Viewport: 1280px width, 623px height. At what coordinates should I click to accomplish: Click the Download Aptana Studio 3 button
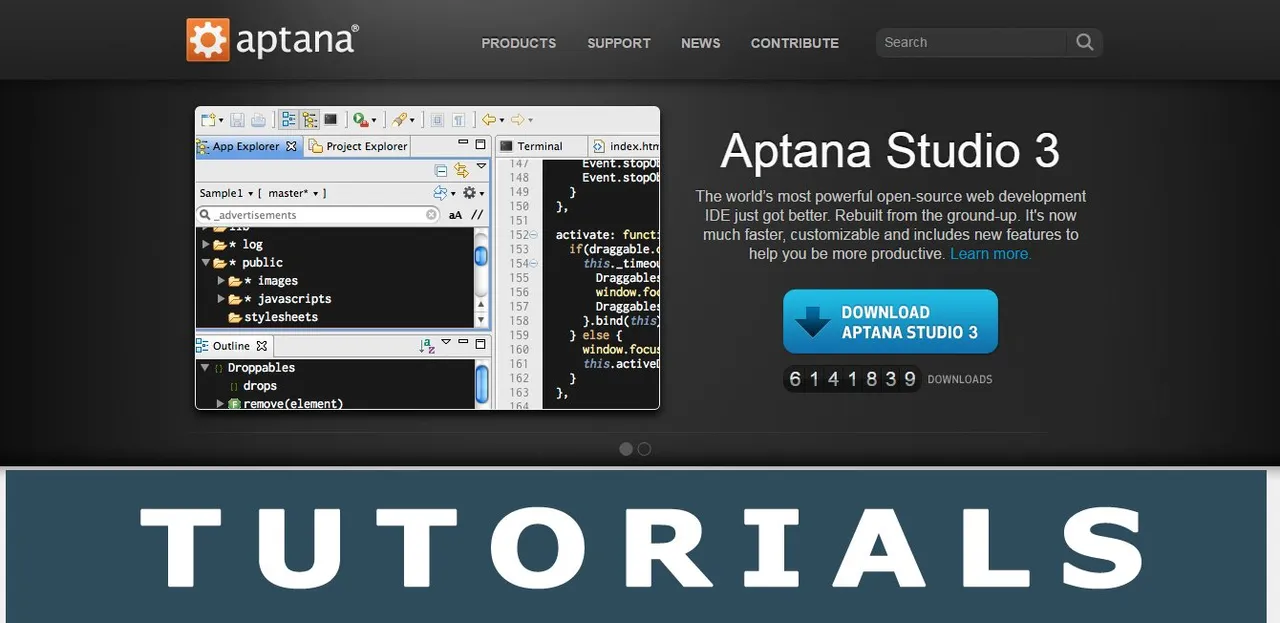point(890,322)
